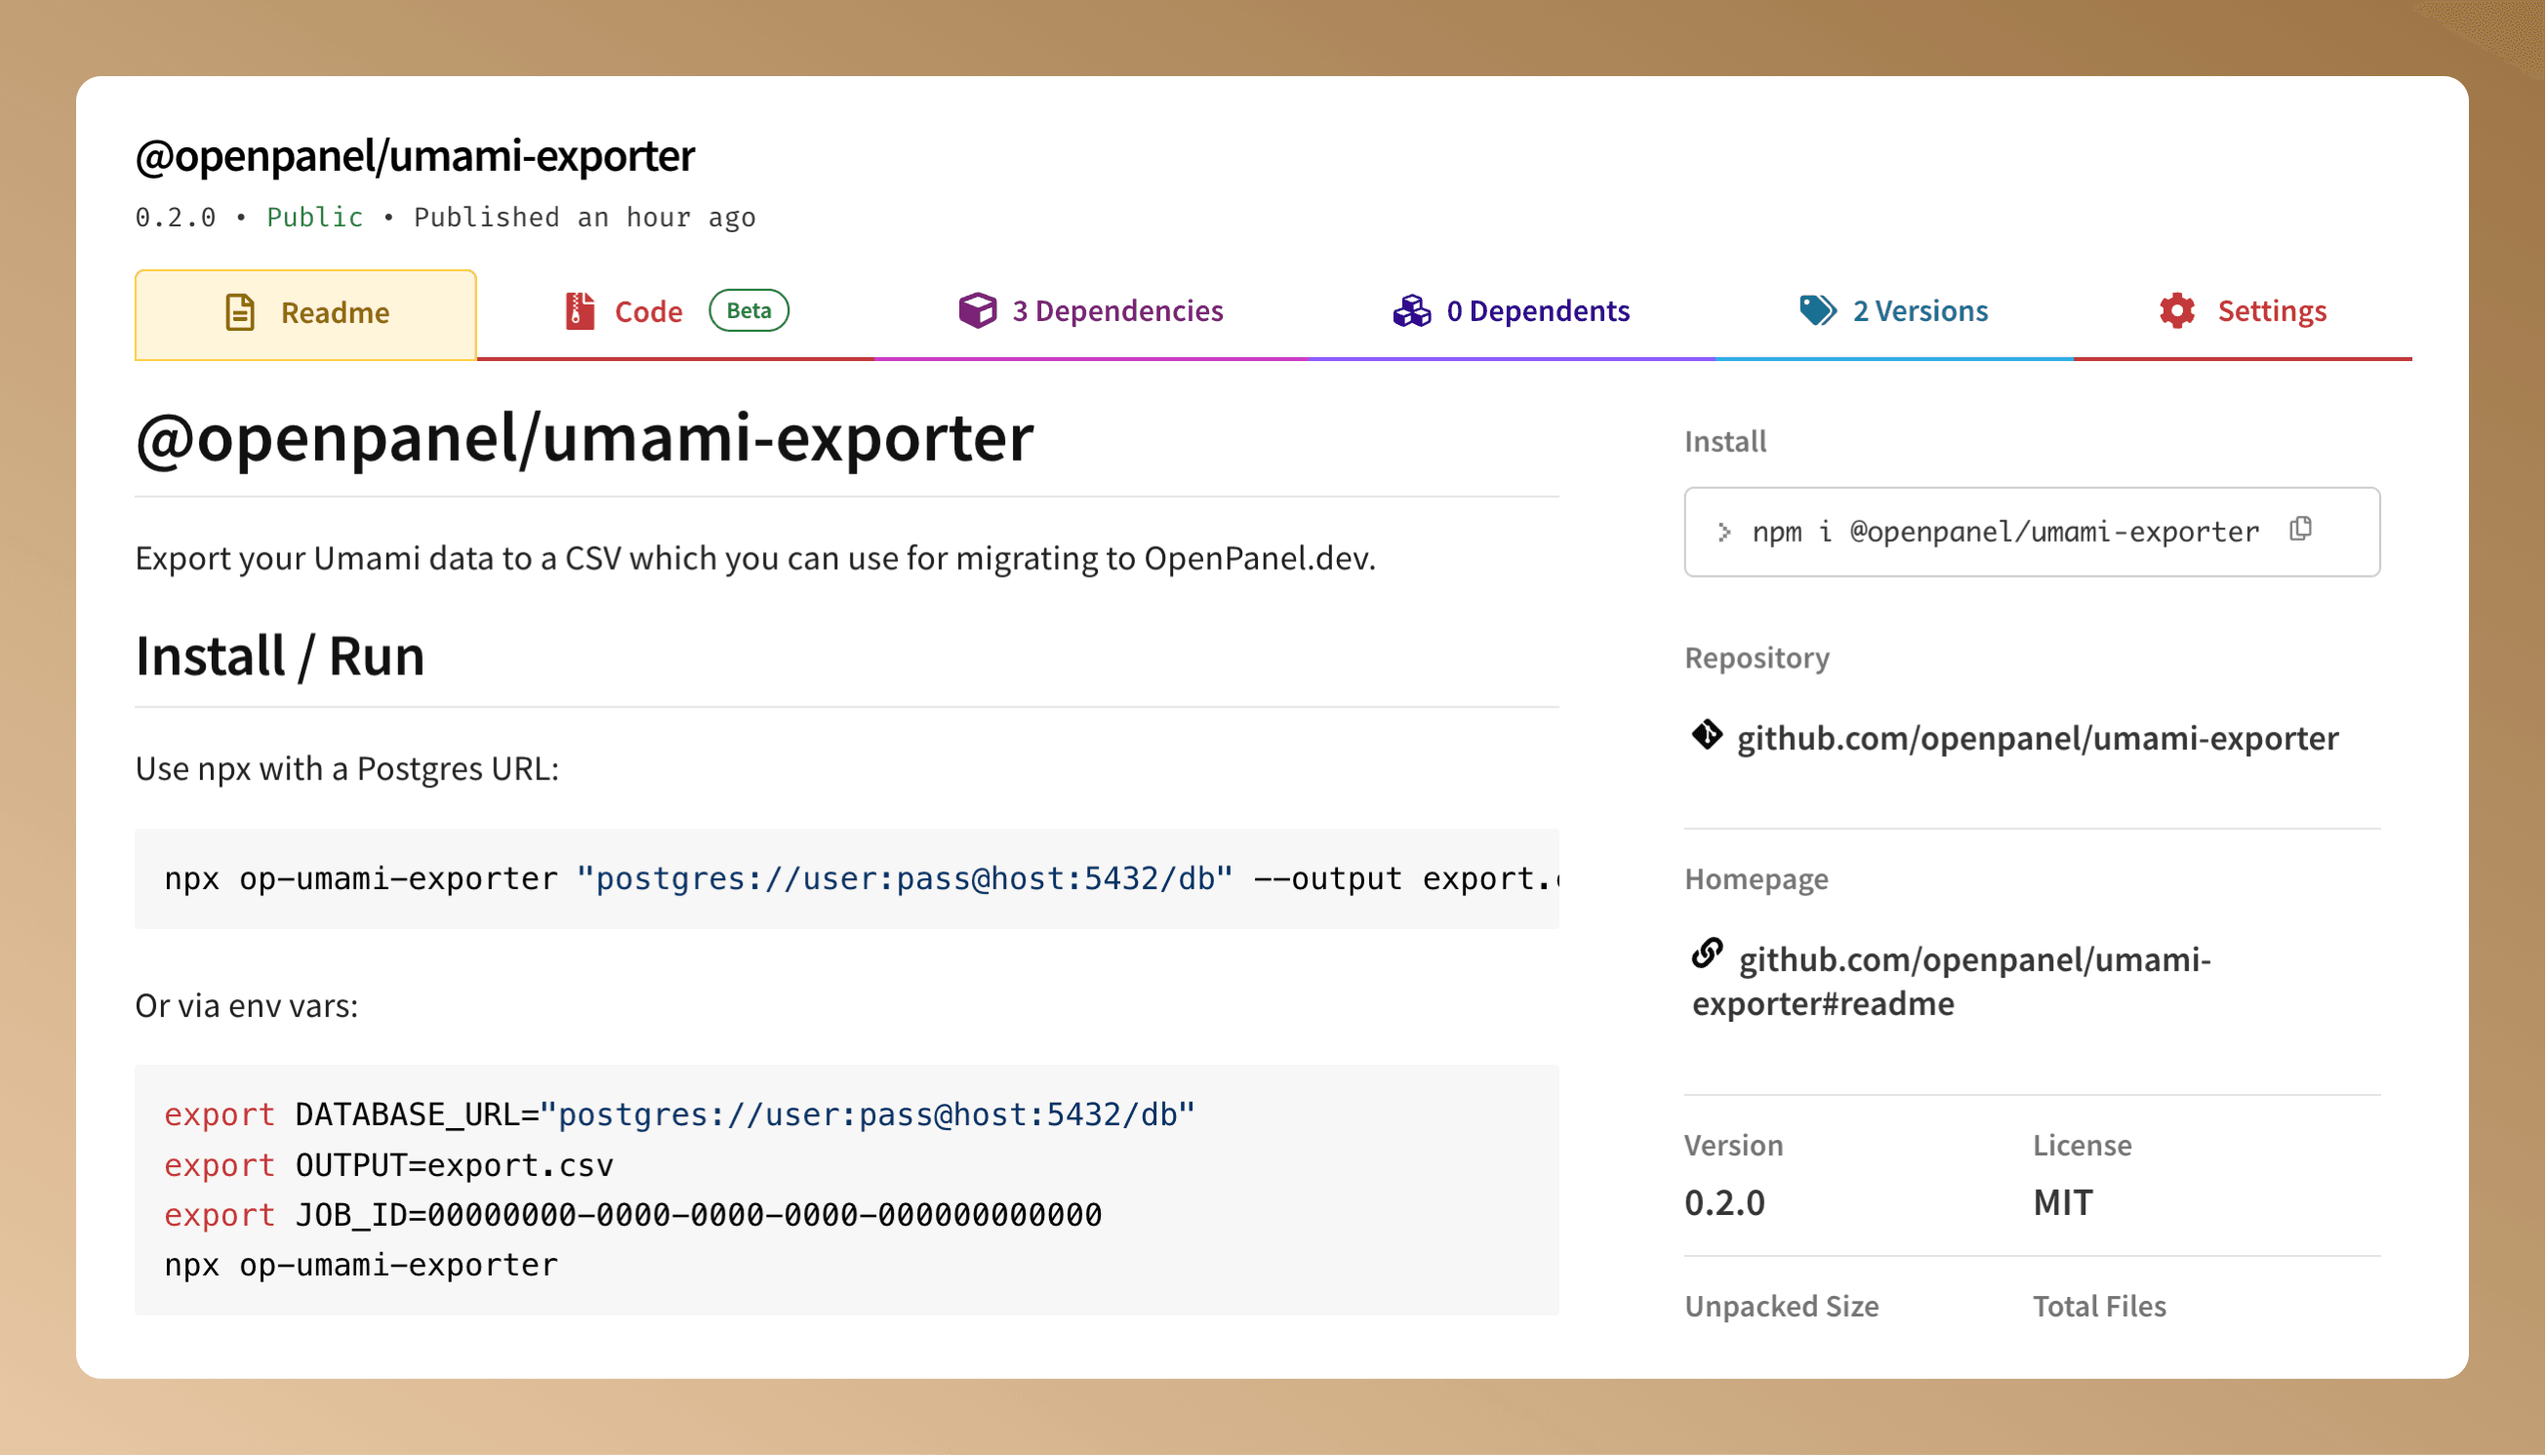Switch to the Code tab

coord(648,311)
